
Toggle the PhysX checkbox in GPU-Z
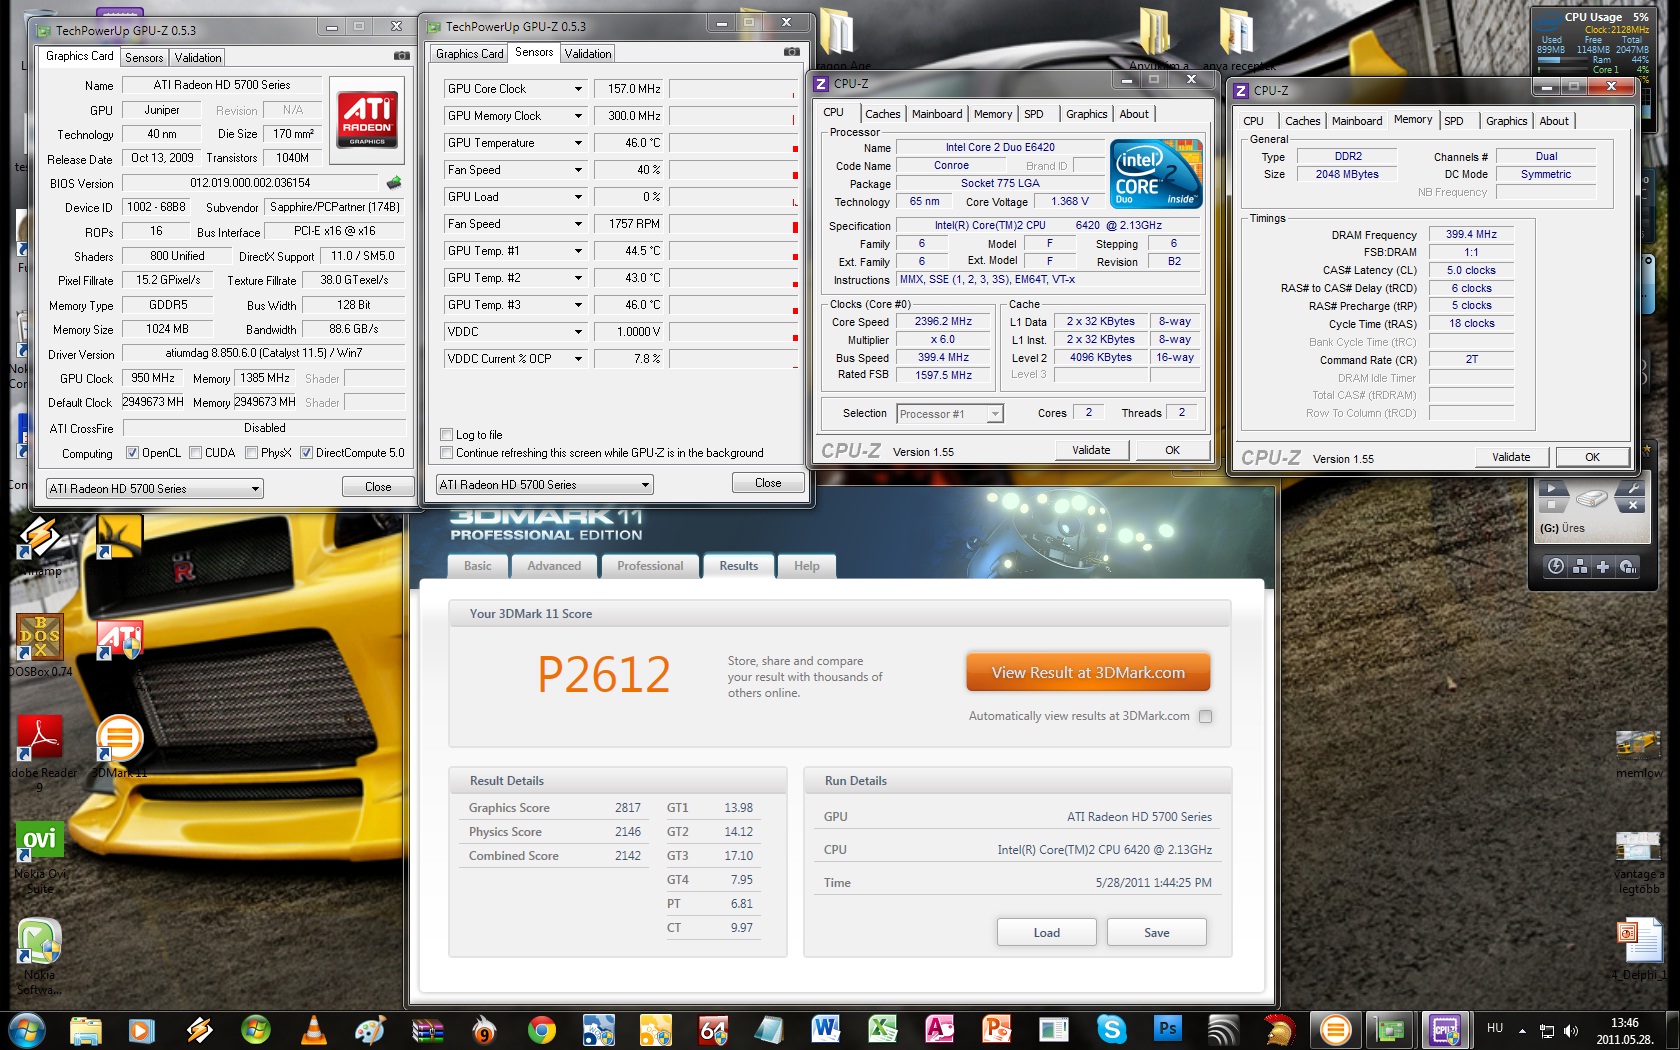pos(251,453)
